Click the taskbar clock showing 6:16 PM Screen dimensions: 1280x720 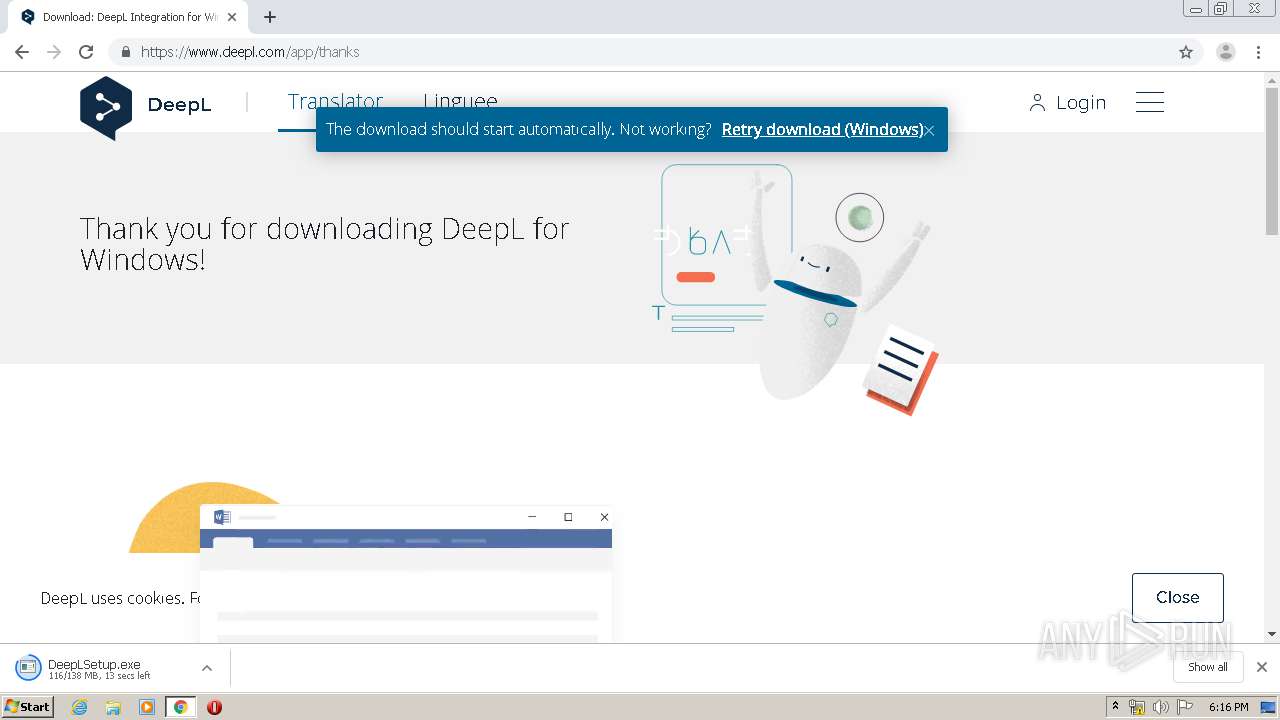(1228, 707)
